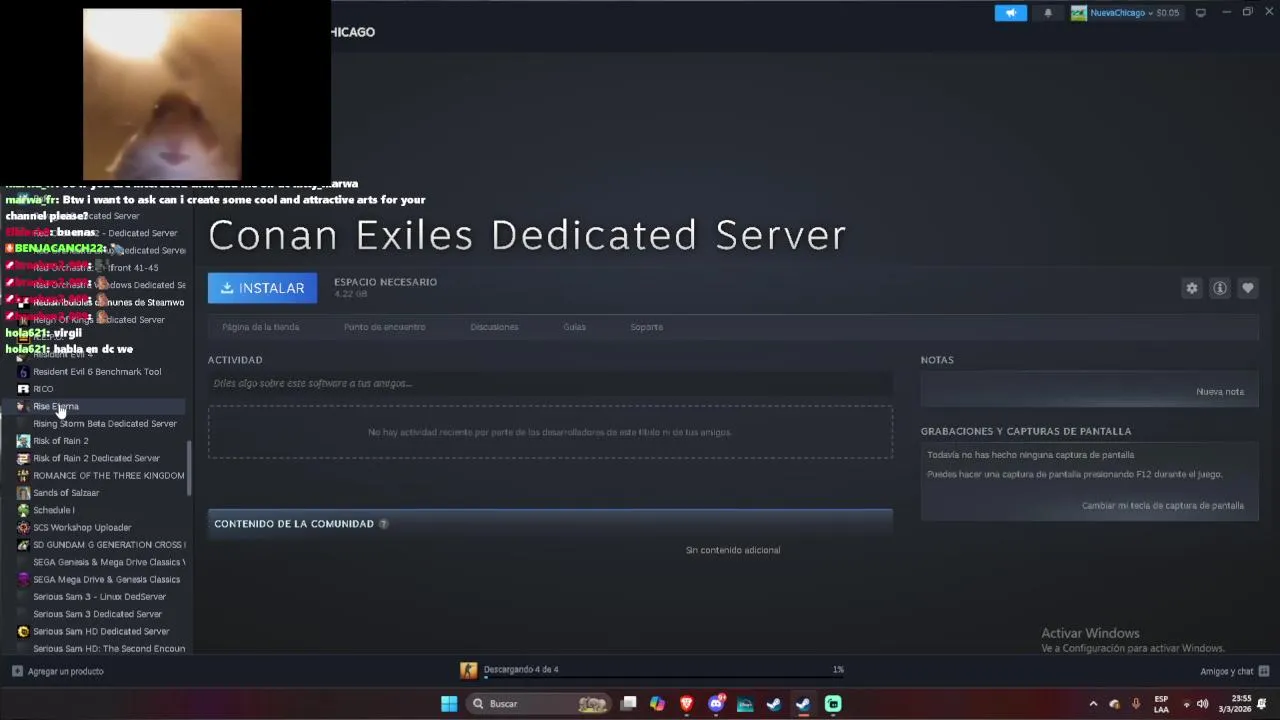Open the game info icon
Viewport: 1280px width, 720px height.
(x=1220, y=288)
